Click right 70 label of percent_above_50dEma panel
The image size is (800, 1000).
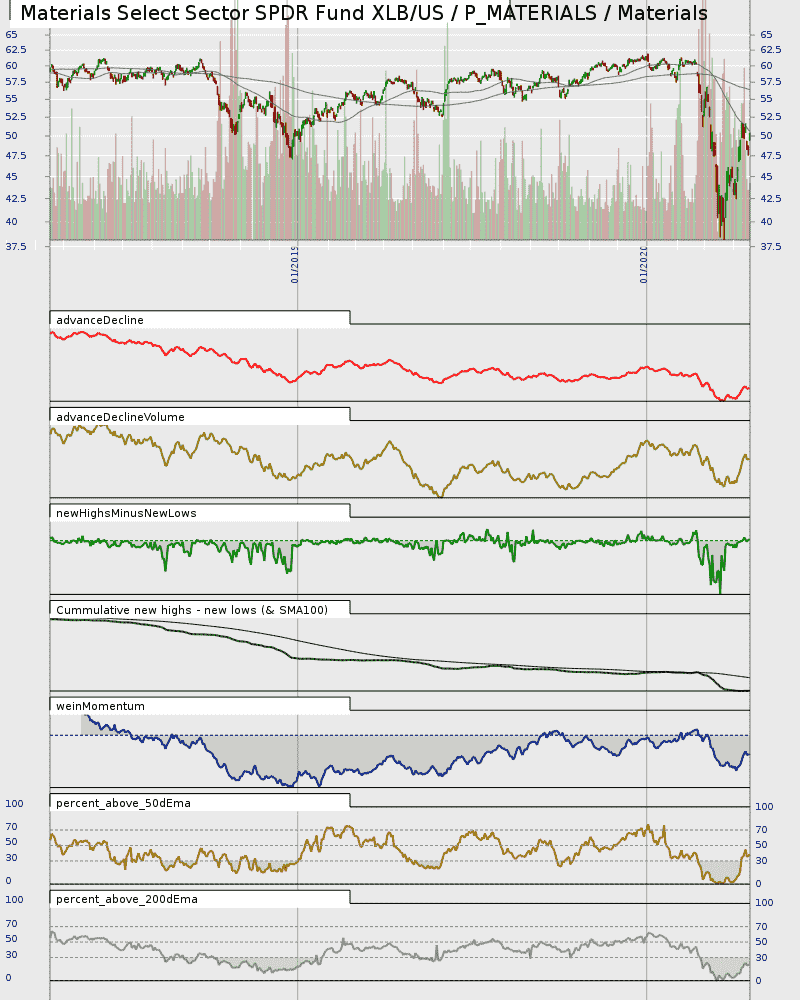[x=762, y=830]
